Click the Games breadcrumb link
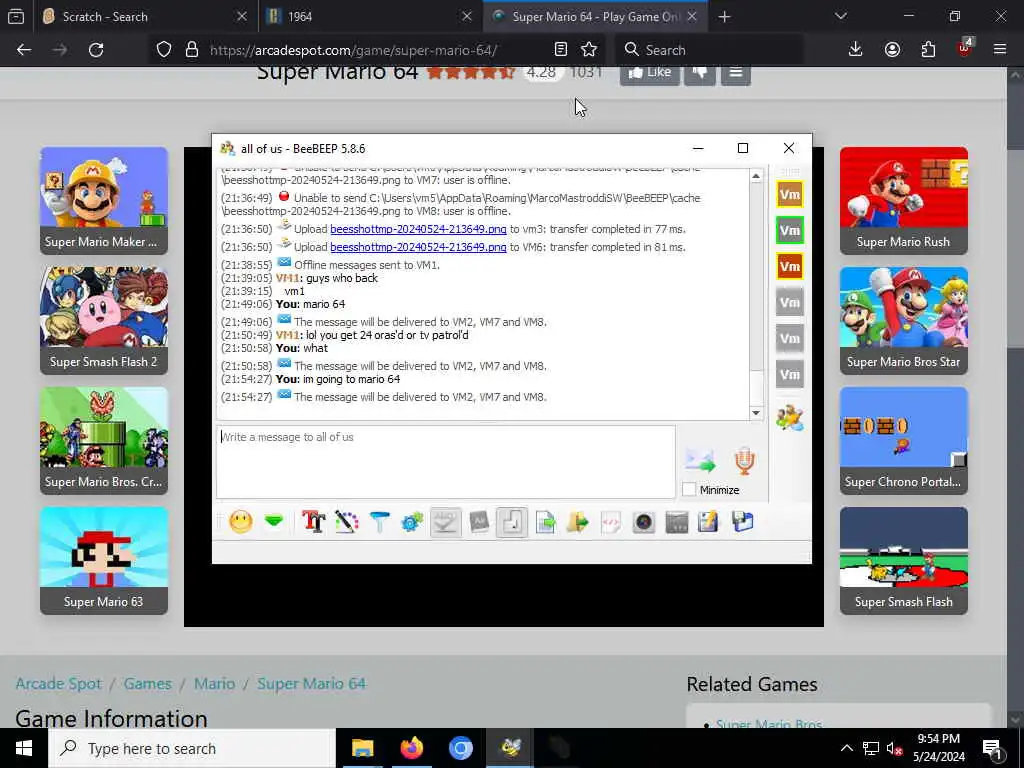The image size is (1024, 768). (148, 684)
